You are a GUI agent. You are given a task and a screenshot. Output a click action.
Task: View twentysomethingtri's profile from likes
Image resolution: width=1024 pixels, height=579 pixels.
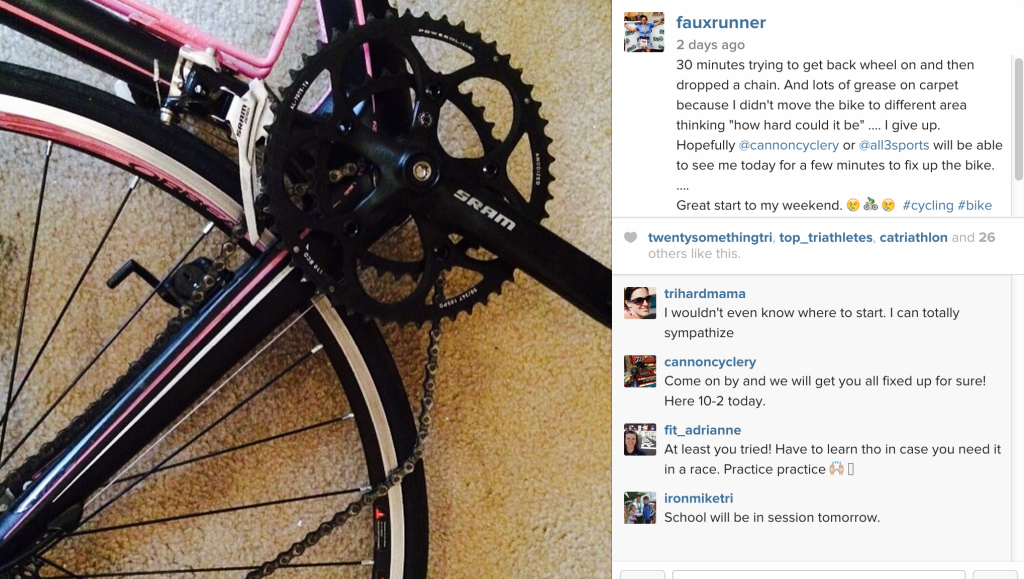pyautogui.click(x=710, y=238)
